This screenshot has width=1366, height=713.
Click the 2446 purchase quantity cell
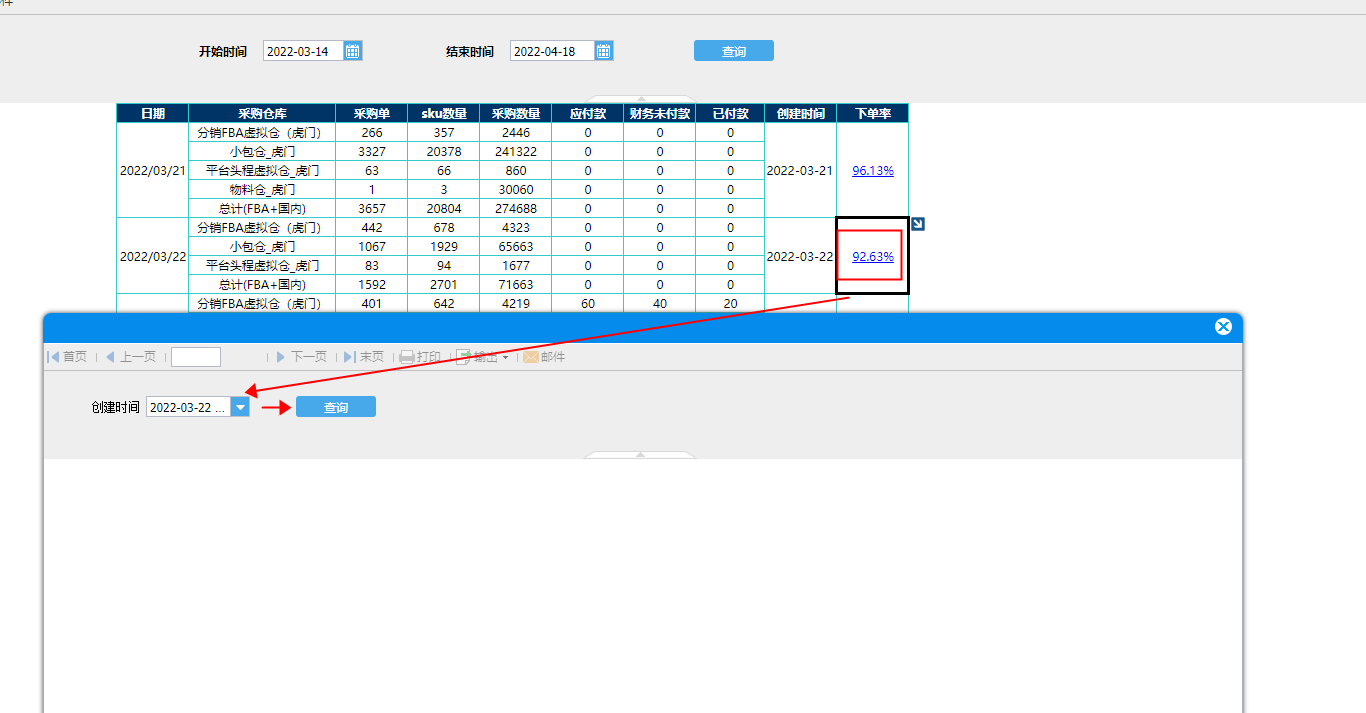pos(516,133)
